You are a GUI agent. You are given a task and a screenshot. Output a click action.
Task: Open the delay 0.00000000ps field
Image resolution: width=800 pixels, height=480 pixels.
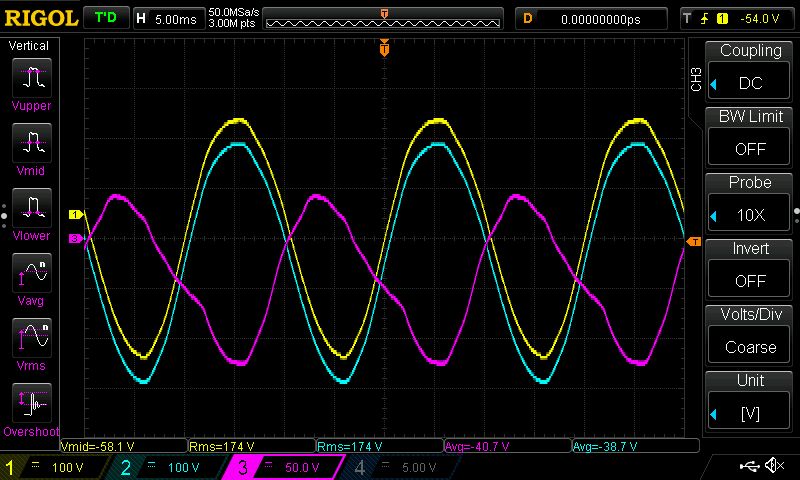click(x=591, y=19)
